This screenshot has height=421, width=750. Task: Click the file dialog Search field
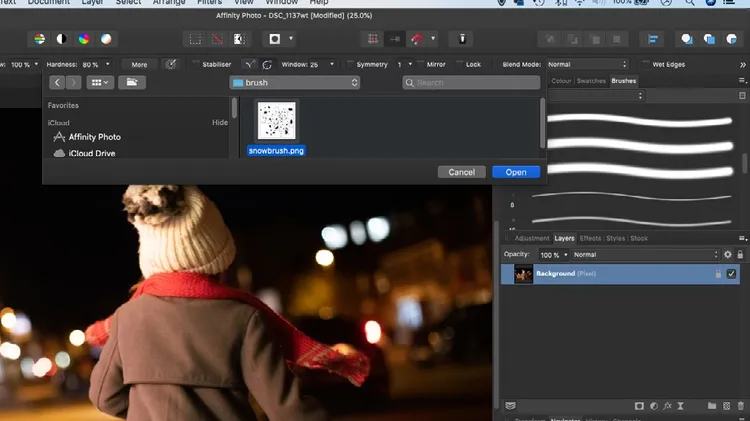click(x=471, y=82)
